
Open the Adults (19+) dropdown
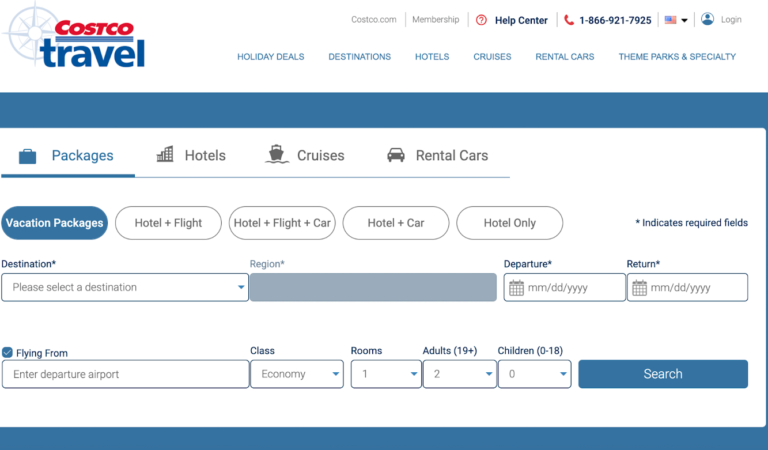point(459,374)
